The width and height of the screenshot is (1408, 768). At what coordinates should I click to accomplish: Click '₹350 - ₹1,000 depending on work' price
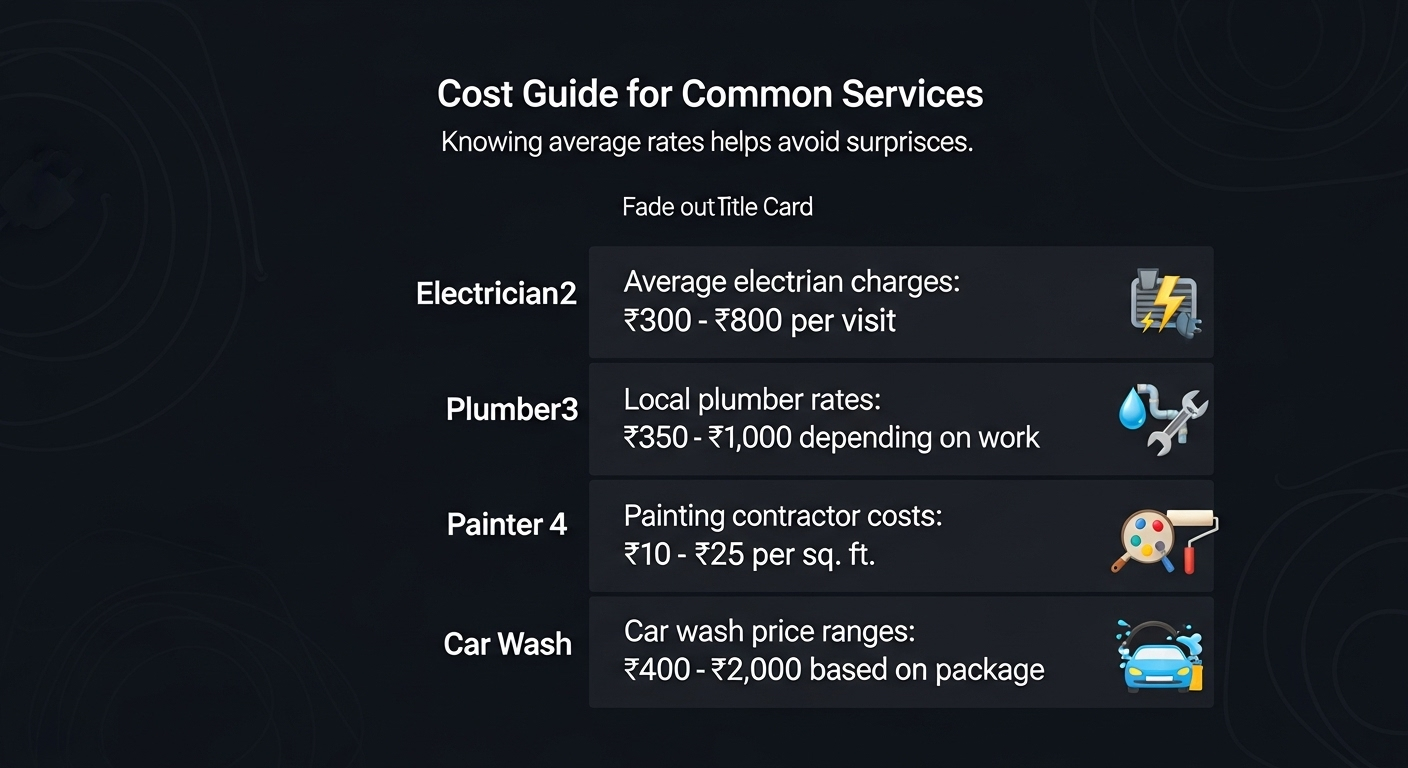click(x=832, y=437)
